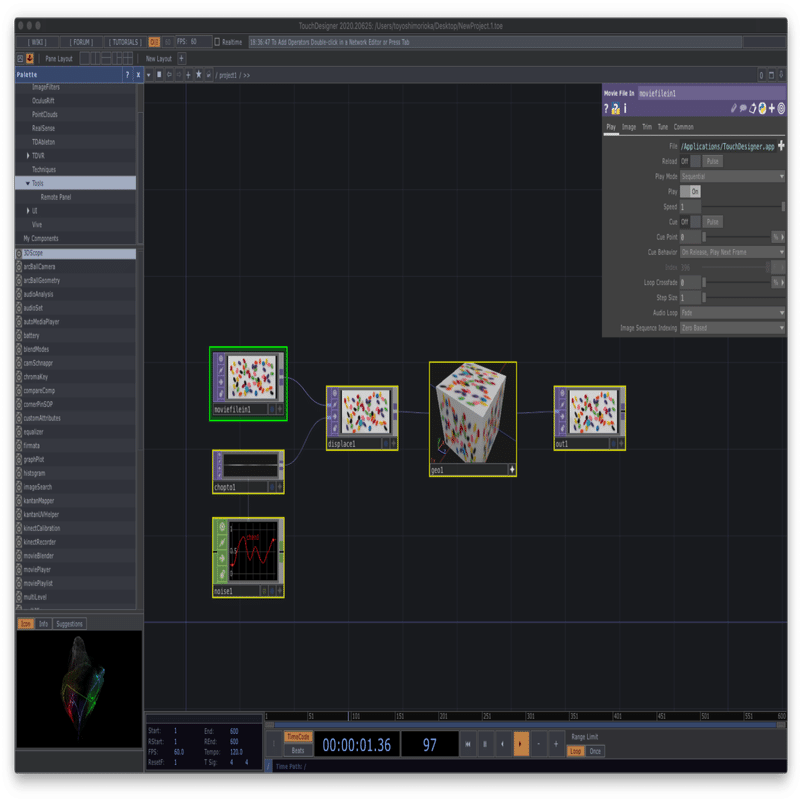This screenshot has height=802, width=802.
Task: Browse file with plus next to File path
Action: click(781, 146)
